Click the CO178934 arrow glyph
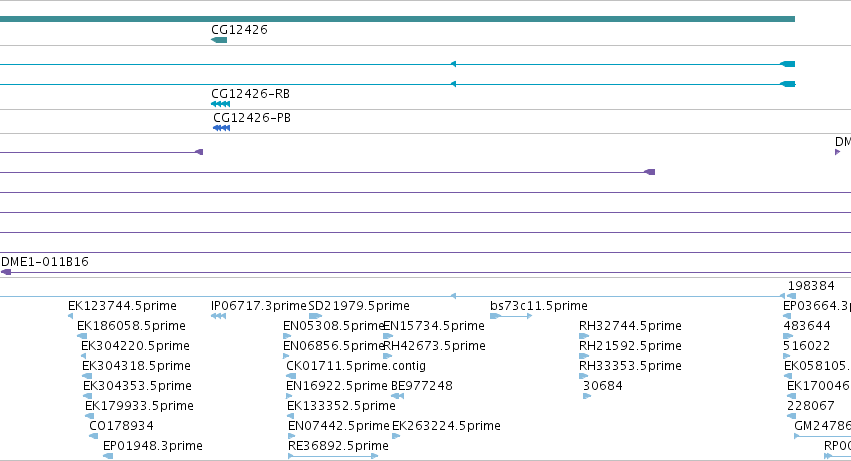The width and height of the screenshot is (851, 461). coord(93,436)
